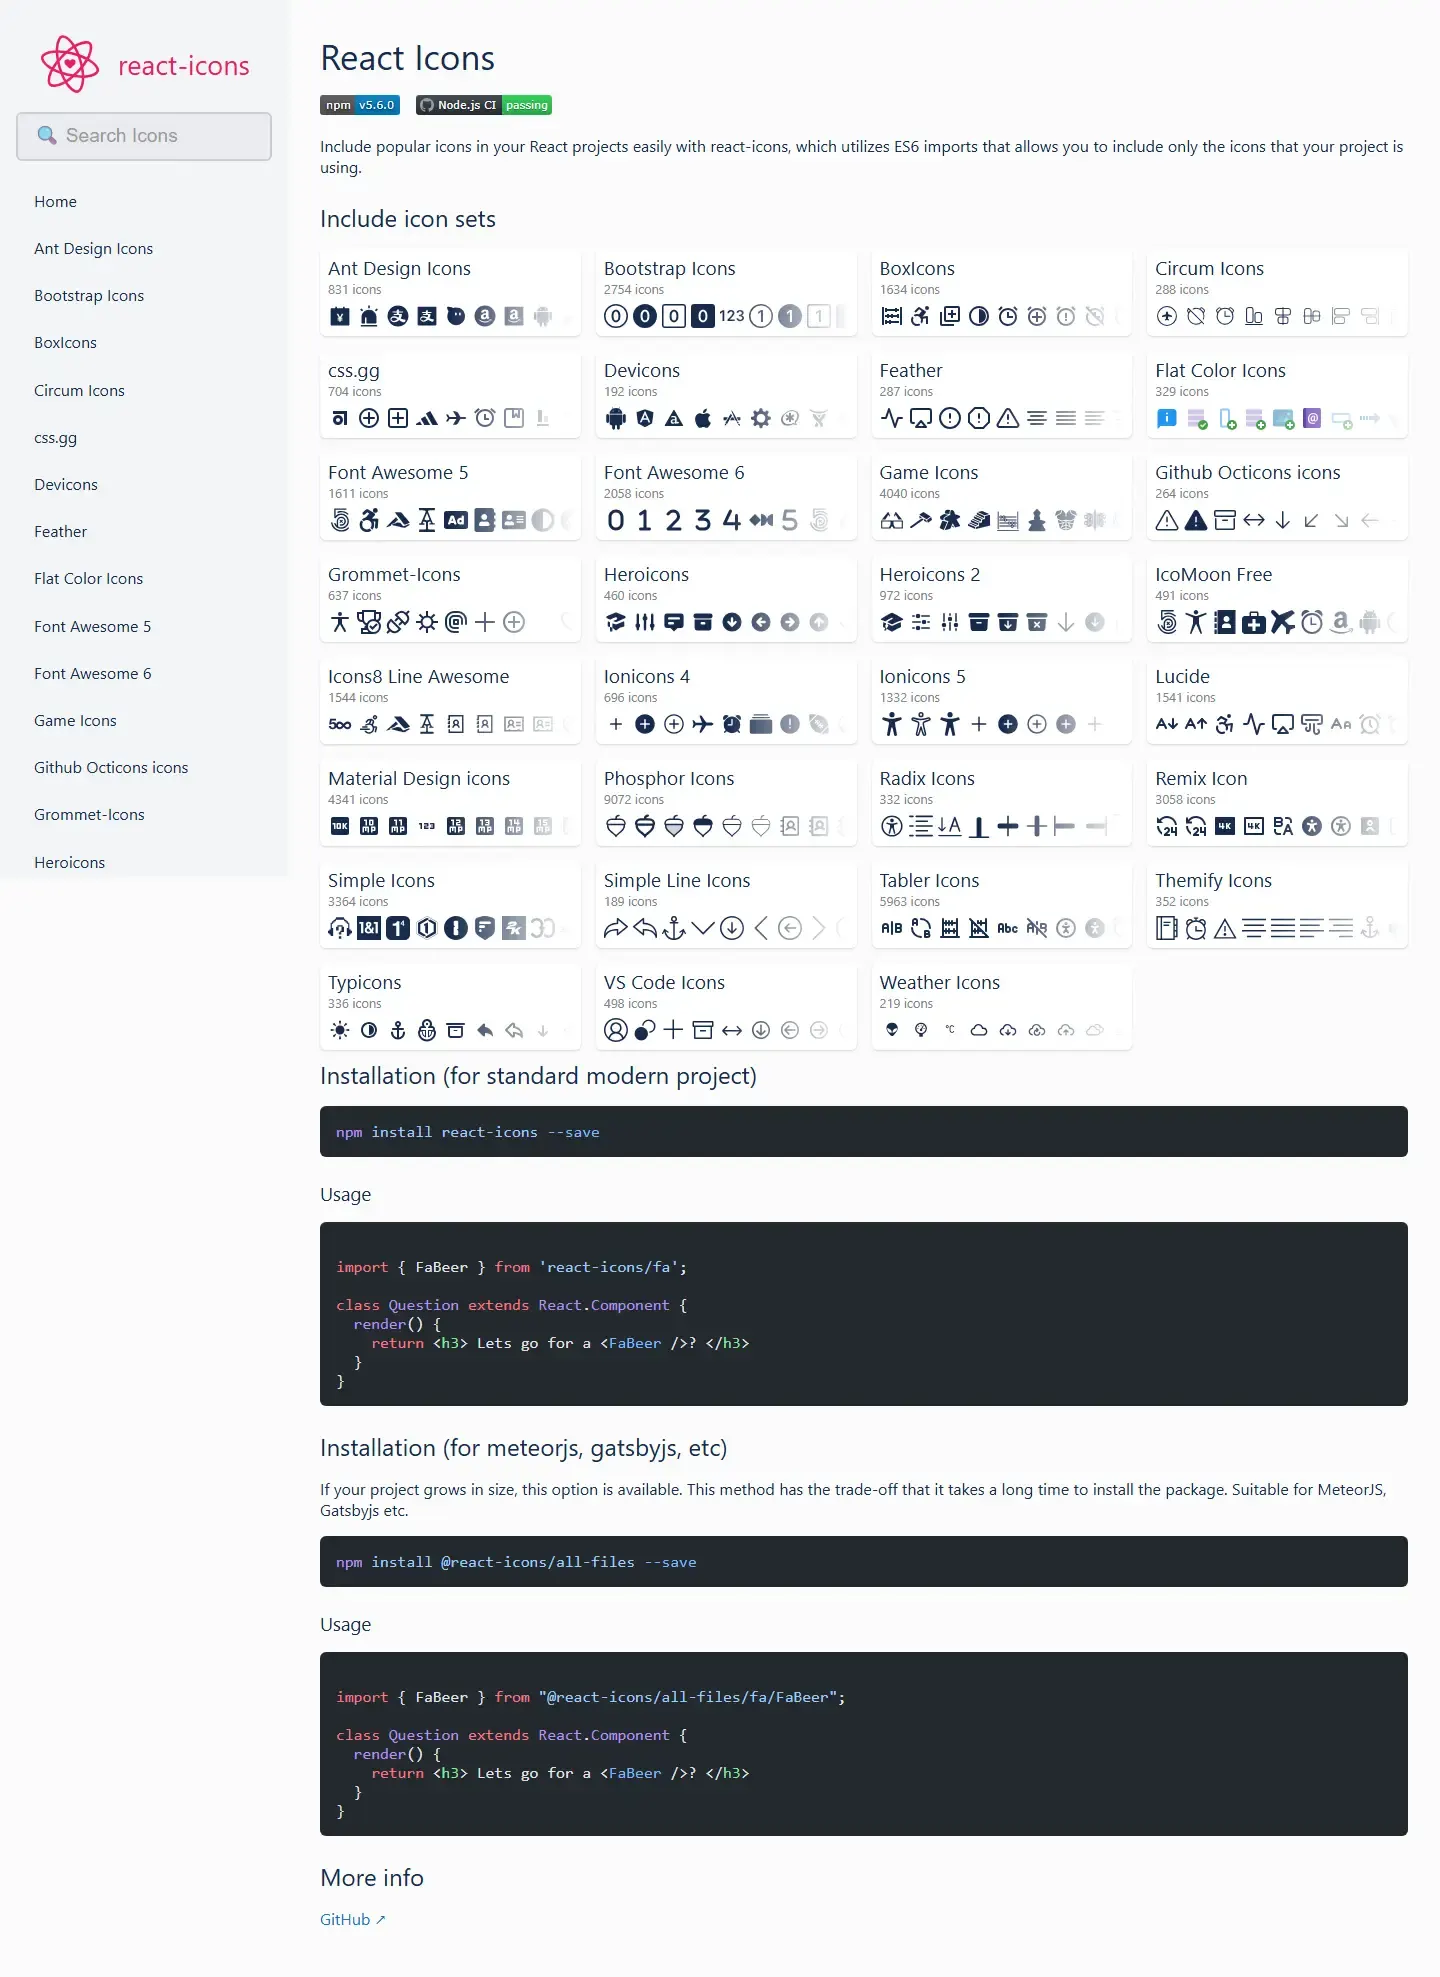This screenshot has height=1977, width=1440.
Task: Open Heroicons in the sidebar
Action: (69, 863)
